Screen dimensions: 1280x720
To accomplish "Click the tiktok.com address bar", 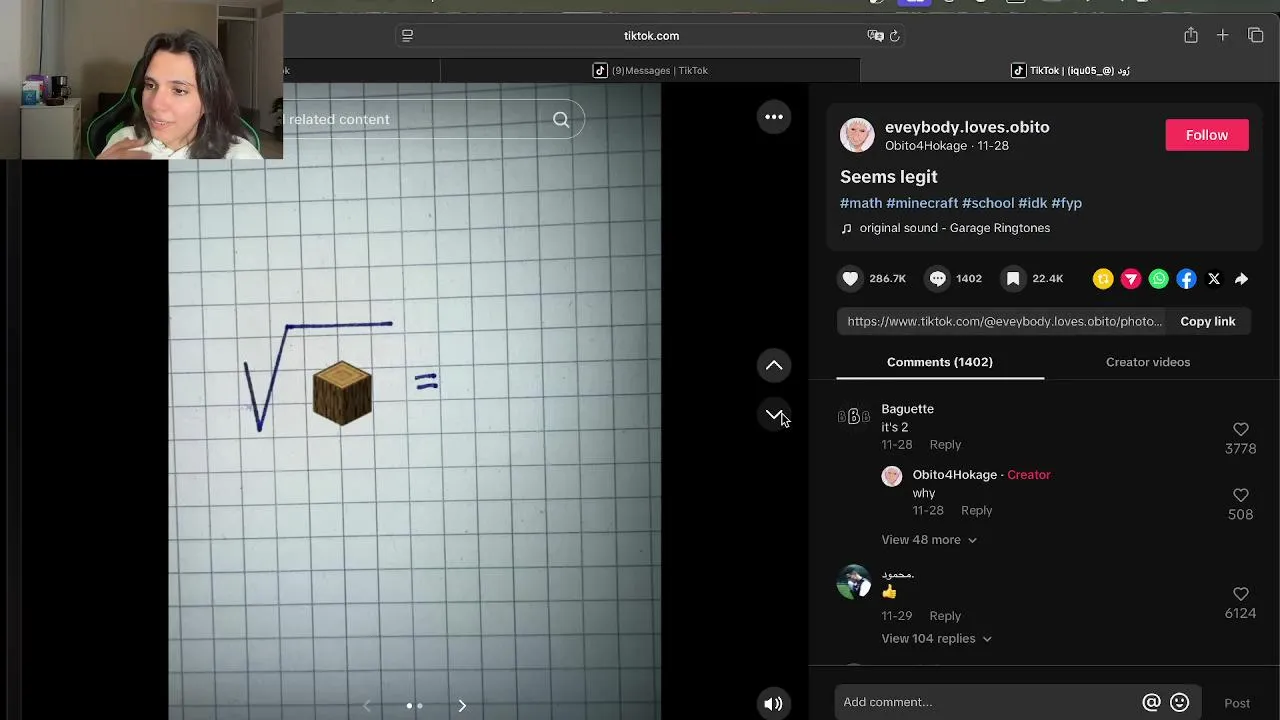I will pyautogui.click(x=651, y=36).
